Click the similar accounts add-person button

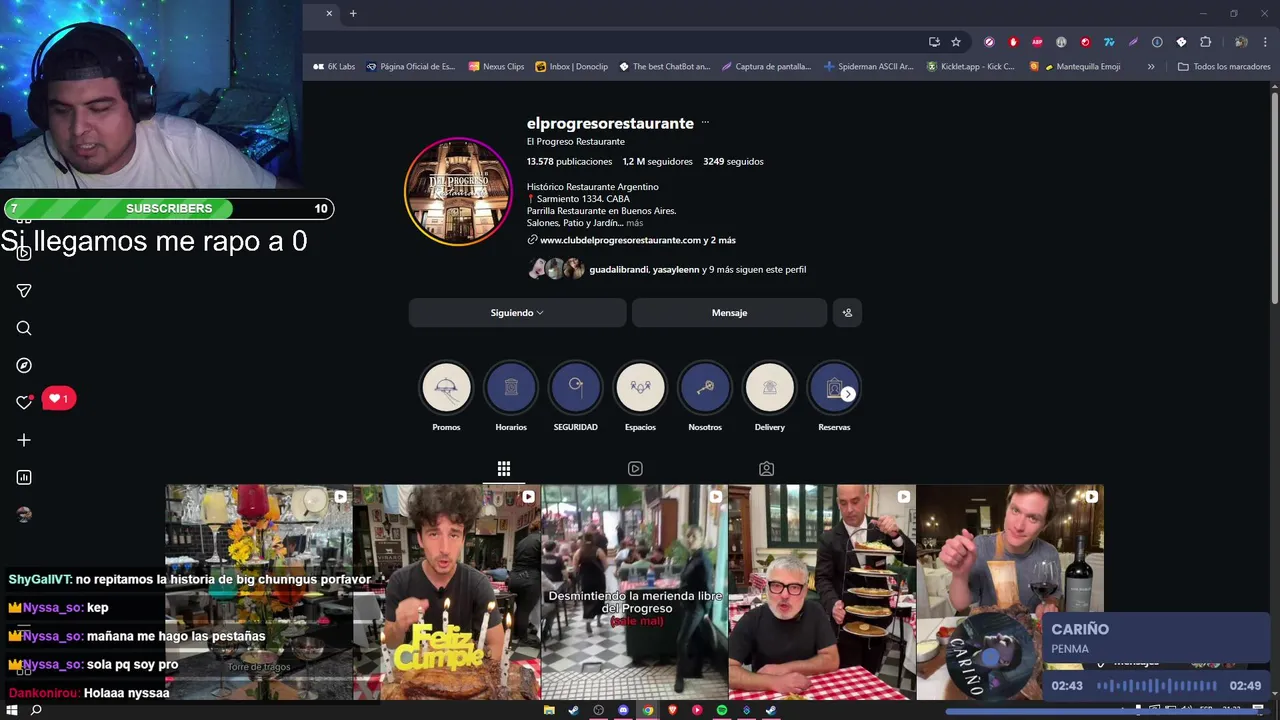coord(847,313)
